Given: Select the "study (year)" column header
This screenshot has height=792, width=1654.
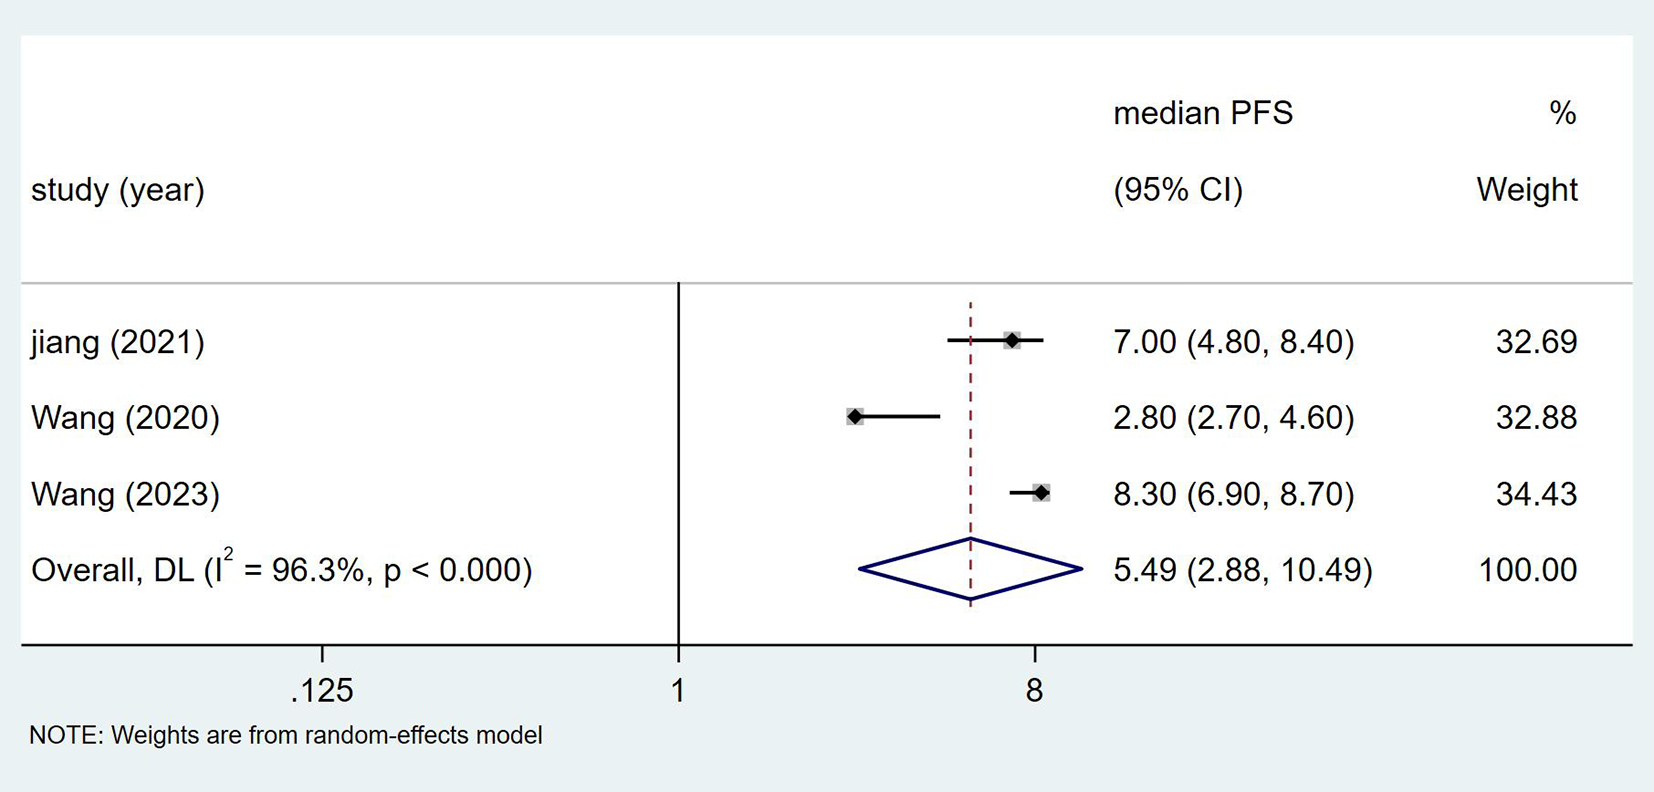Looking at the screenshot, I should click(x=118, y=190).
